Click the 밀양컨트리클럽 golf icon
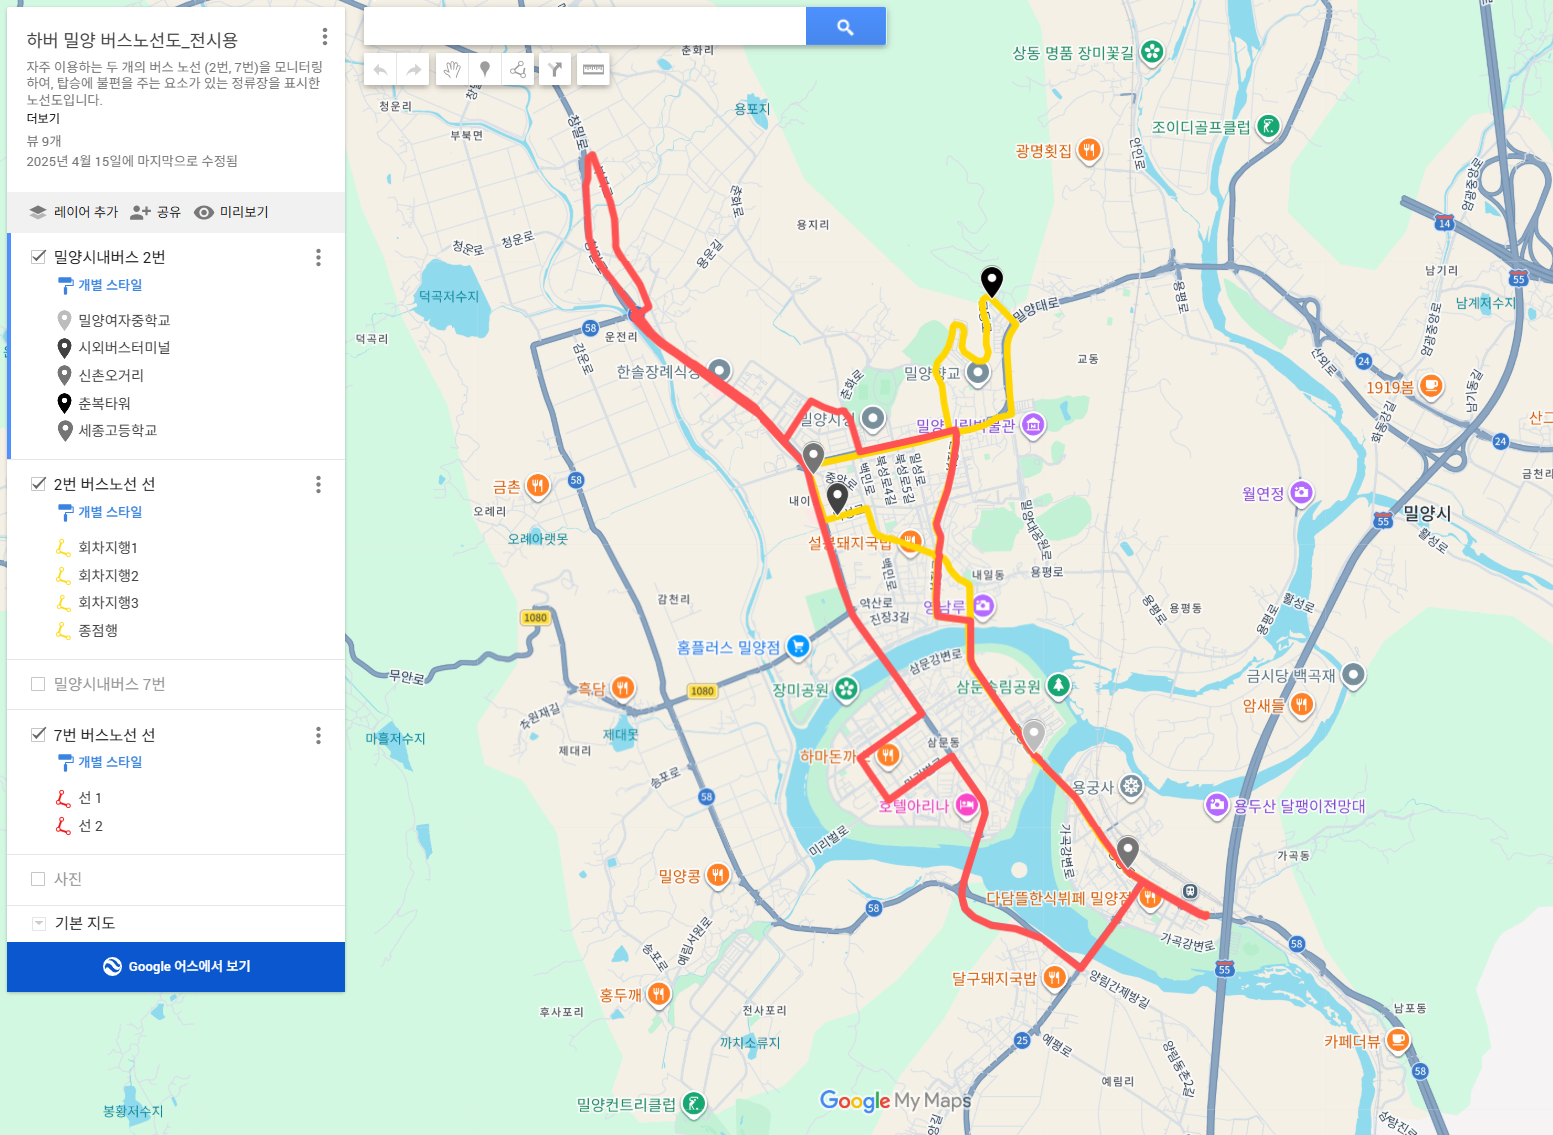This screenshot has height=1135, width=1553. point(692,1104)
